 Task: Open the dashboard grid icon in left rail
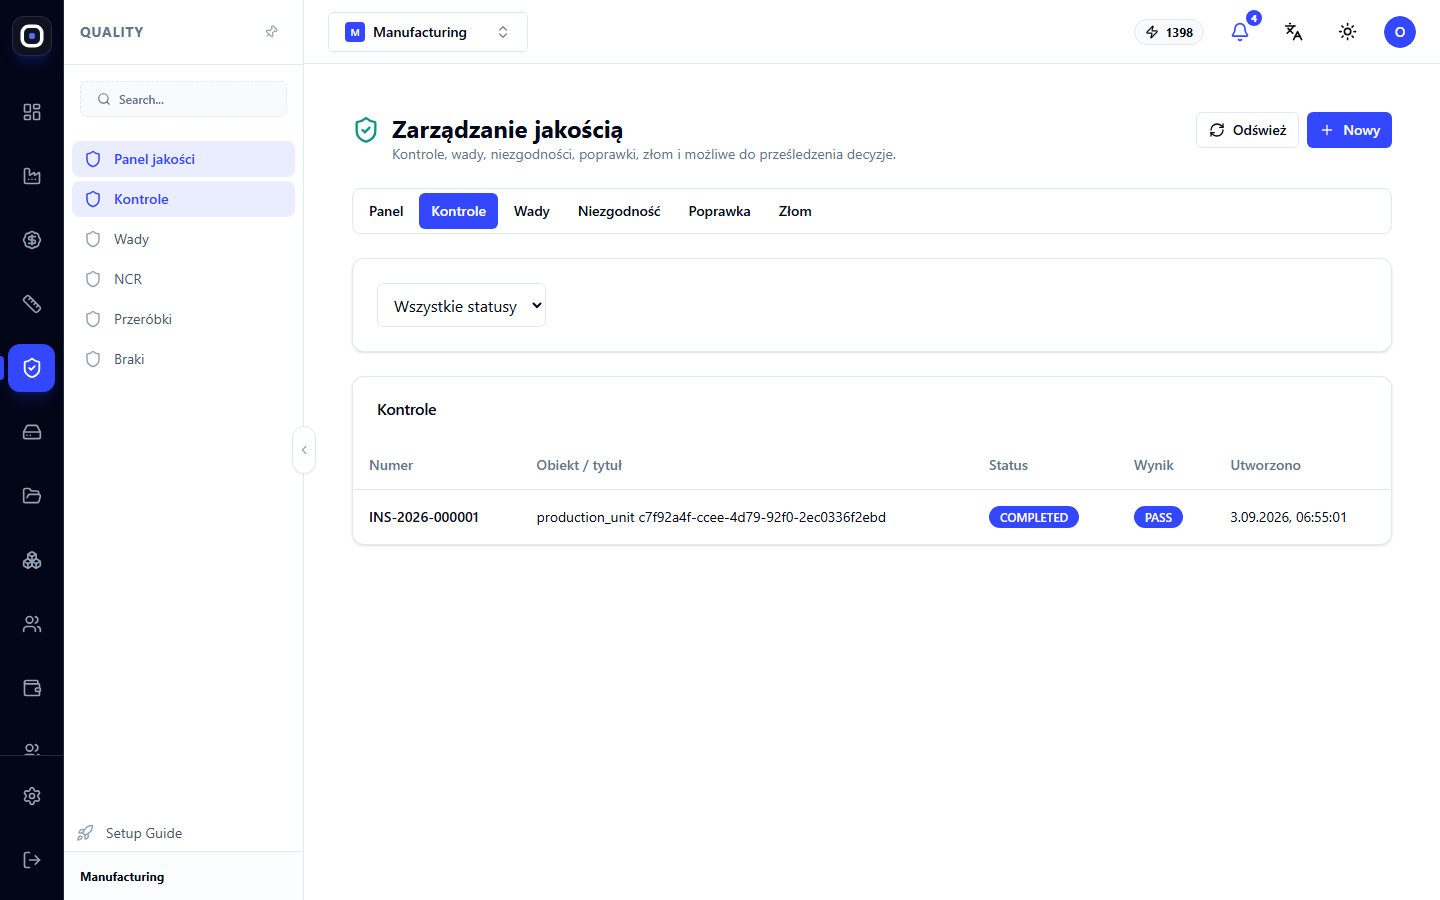[32, 112]
